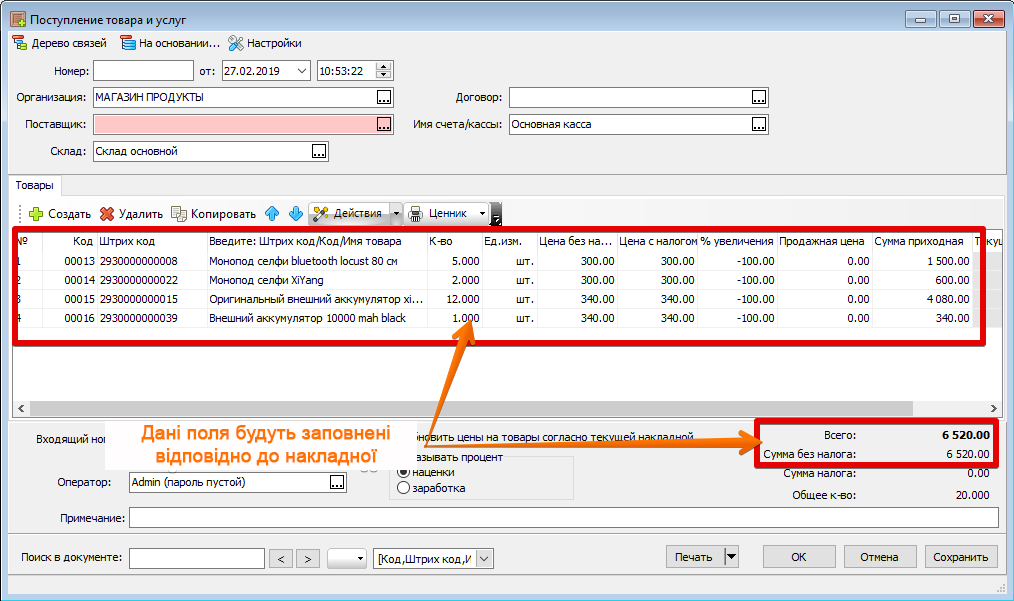Click the Примечание note field
The height and width of the screenshot is (601, 1014).
pos(564,518)
